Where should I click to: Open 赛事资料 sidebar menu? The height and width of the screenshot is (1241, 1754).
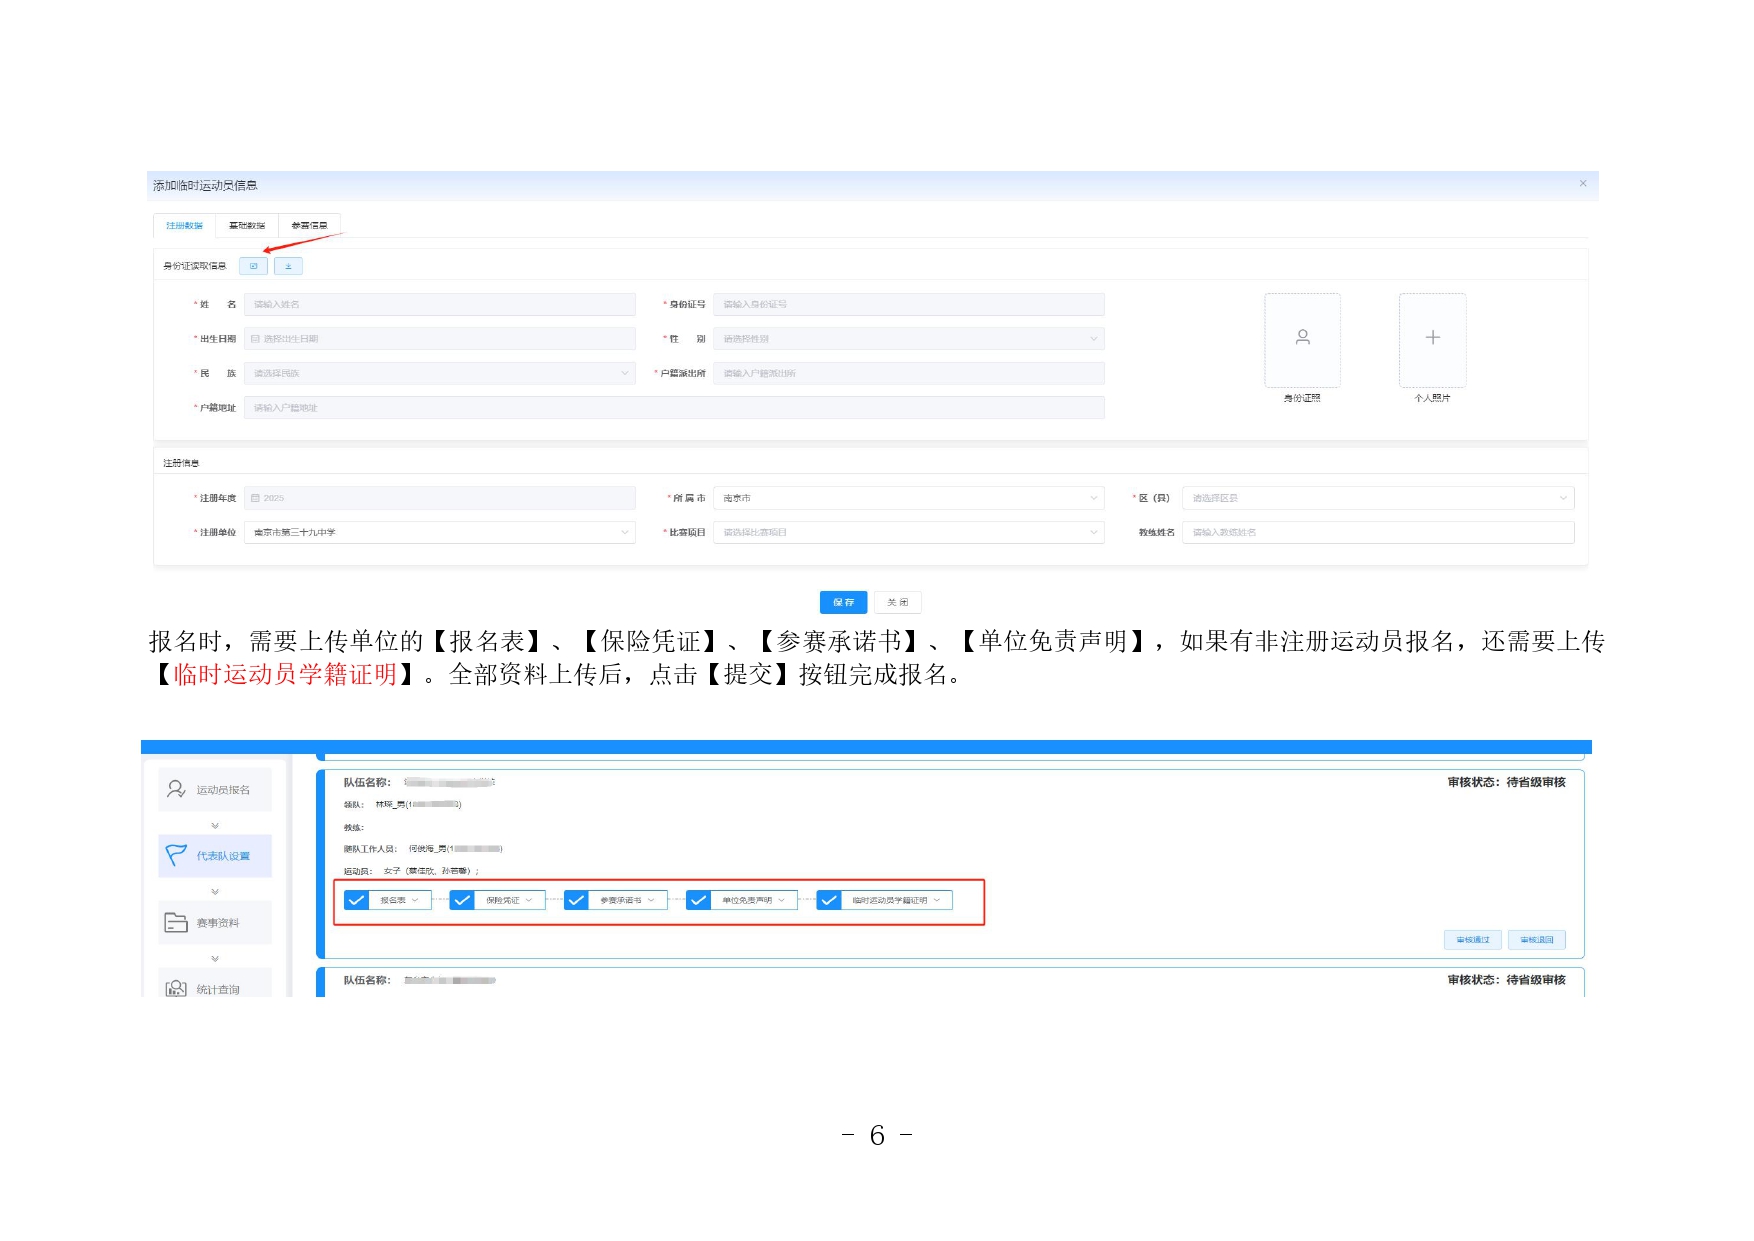tap(215, 922)
